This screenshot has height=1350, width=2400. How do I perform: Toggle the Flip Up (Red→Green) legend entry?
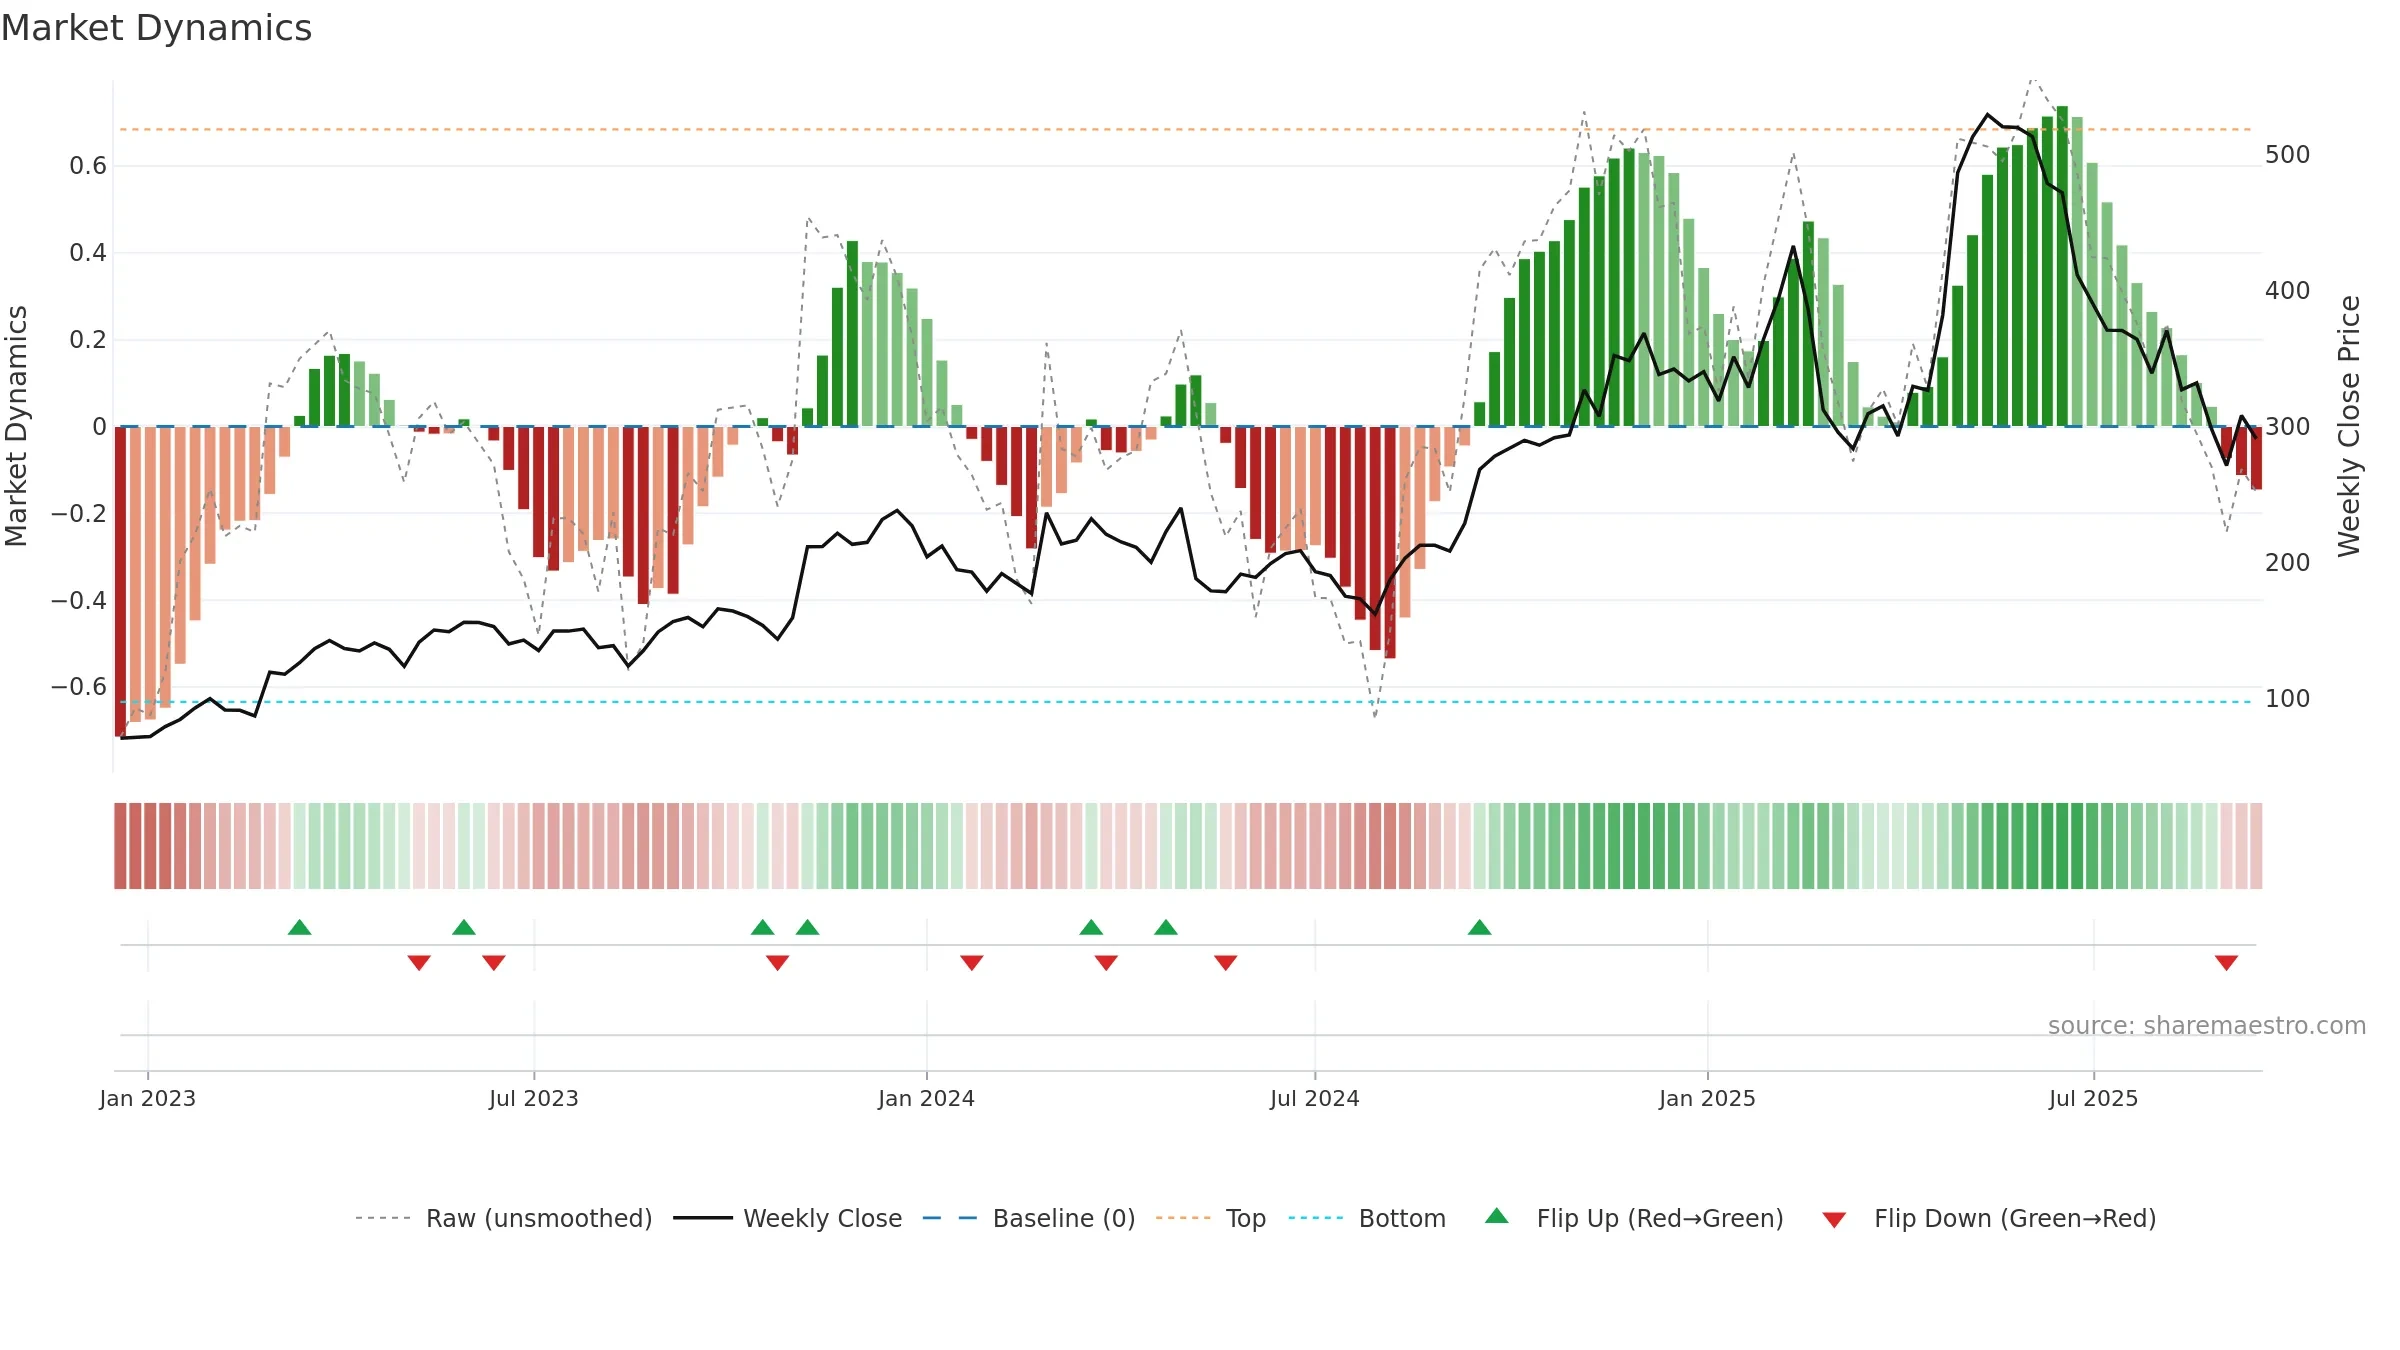[1634, 1218]
